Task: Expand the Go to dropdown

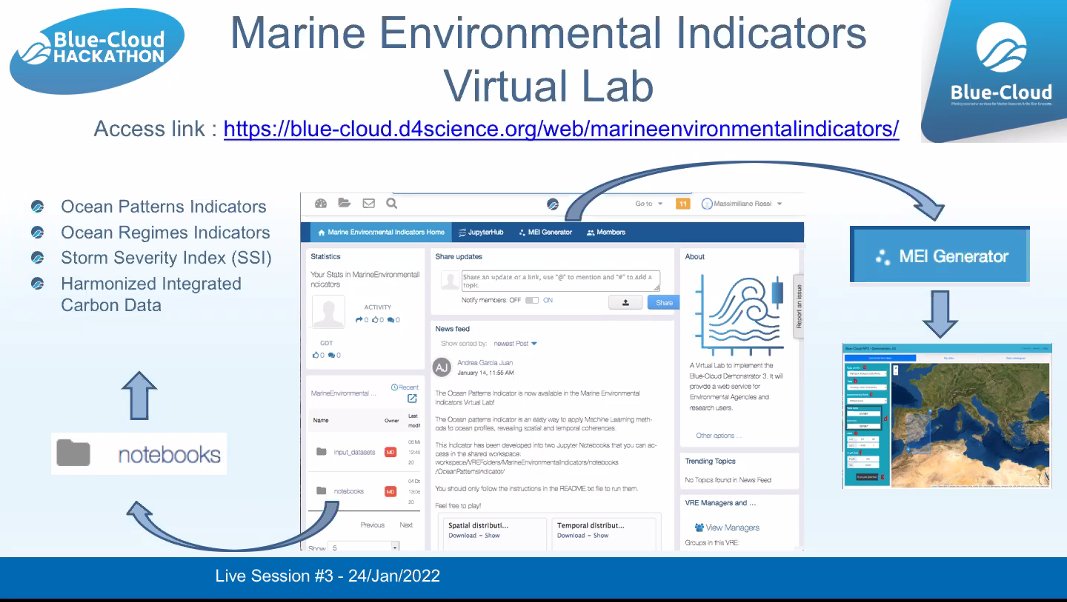Action: (x=649, y=203)
